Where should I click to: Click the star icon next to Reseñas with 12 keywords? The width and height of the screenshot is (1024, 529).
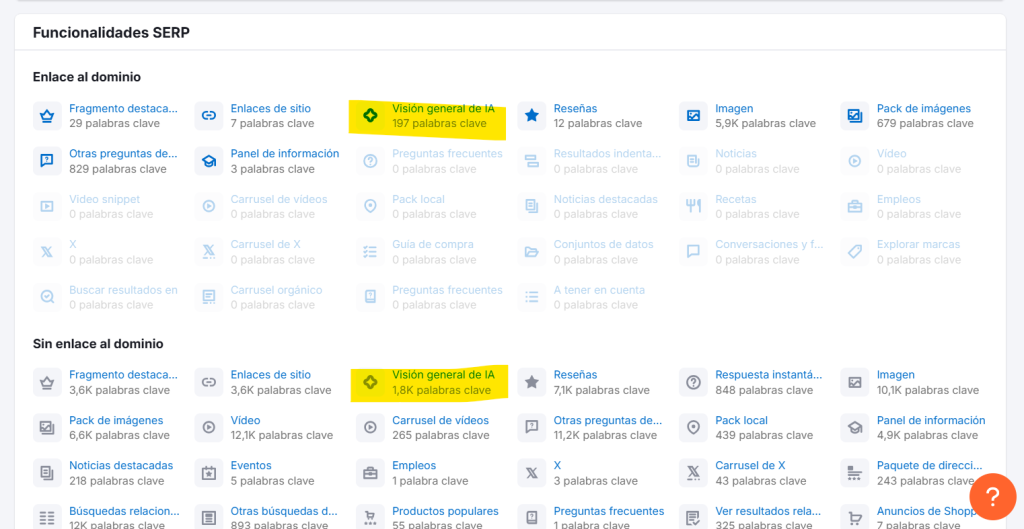(532, 116)
